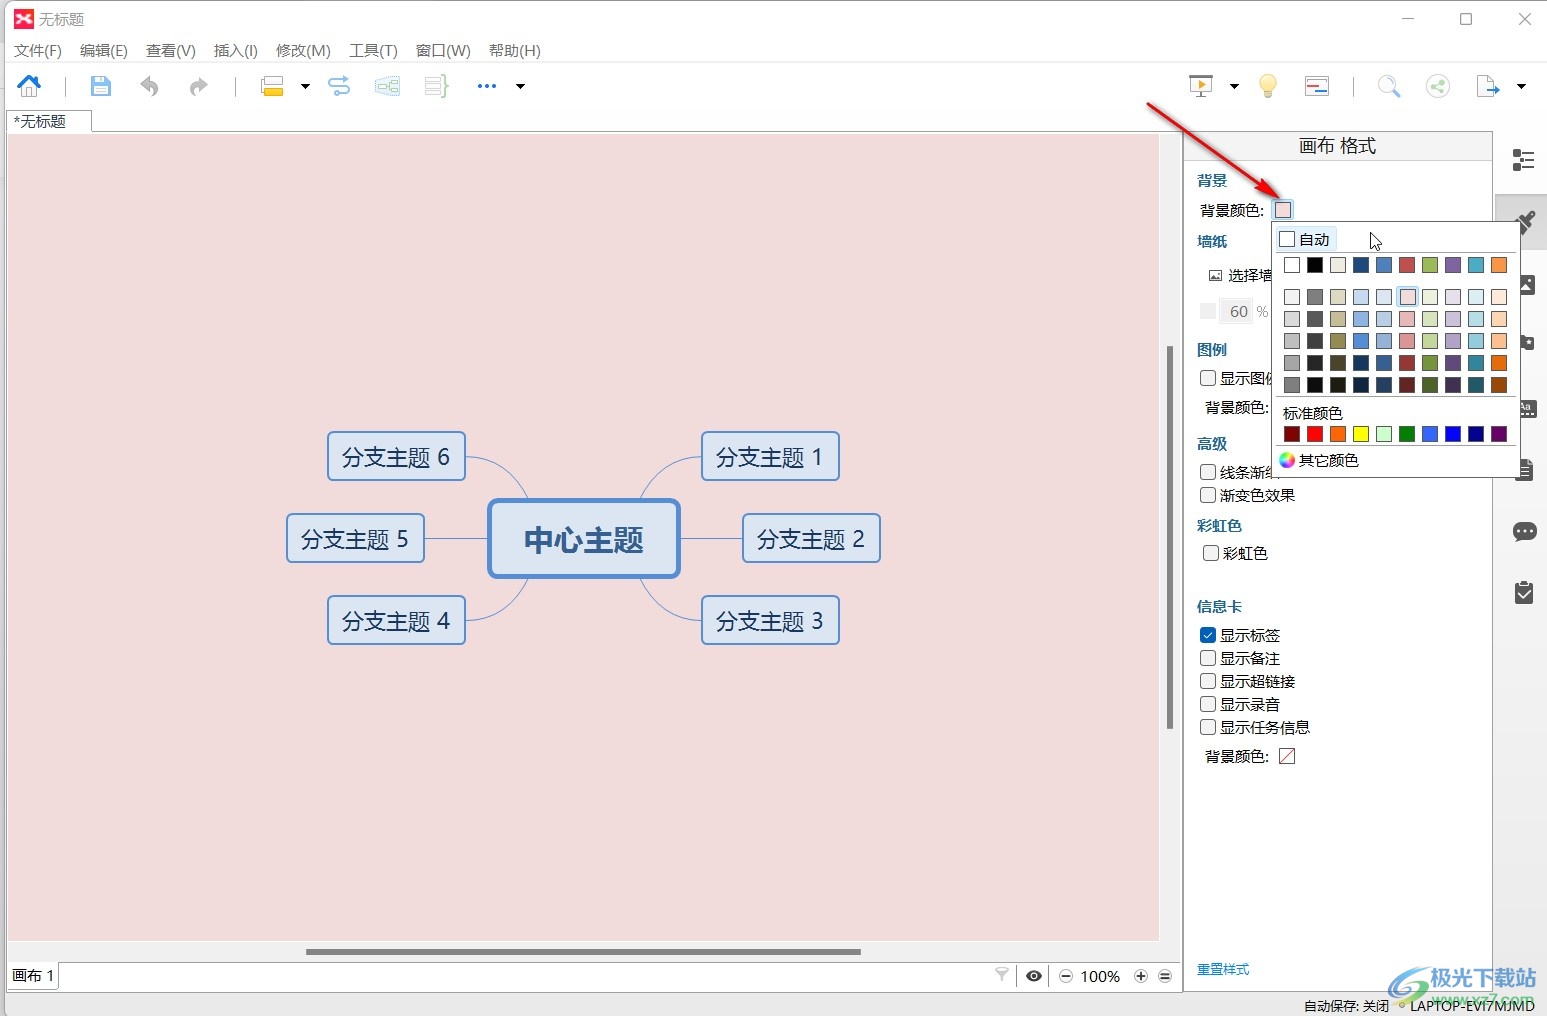Expand the presentation dropdown arrow

1234,87
